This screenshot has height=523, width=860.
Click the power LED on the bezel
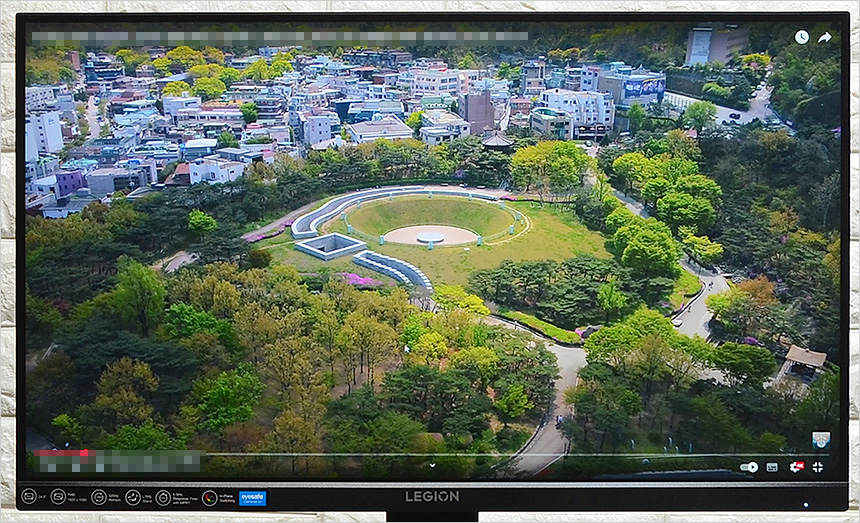(806, 505)
